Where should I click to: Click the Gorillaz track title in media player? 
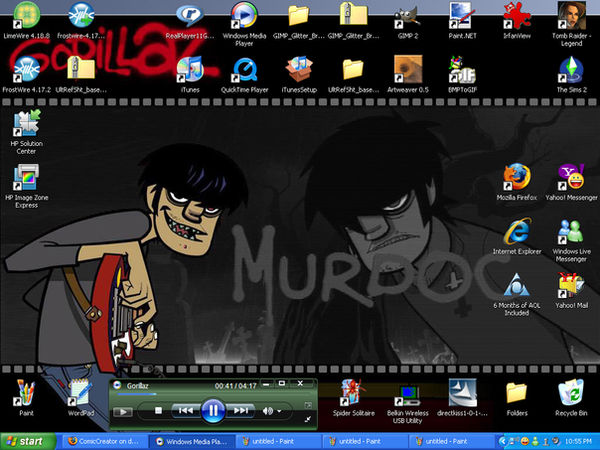[x=137, y=386]
